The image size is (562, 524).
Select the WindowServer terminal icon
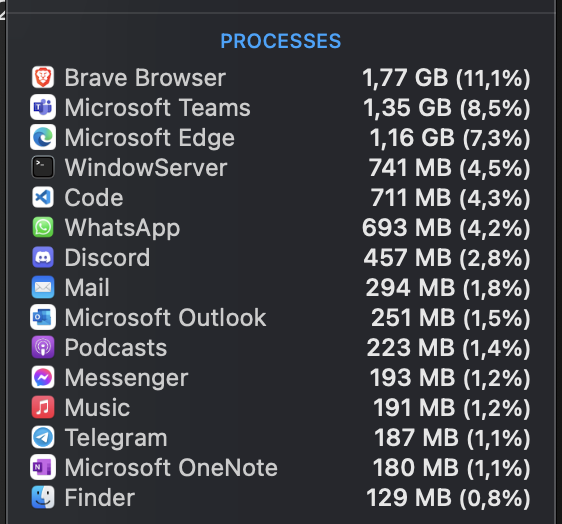(x=43, y=167)
